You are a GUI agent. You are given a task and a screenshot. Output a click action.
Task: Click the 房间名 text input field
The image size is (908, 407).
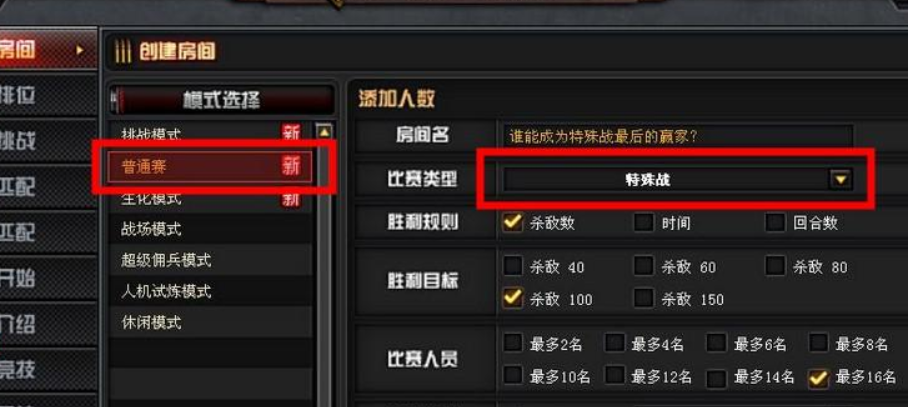[678, 137]
